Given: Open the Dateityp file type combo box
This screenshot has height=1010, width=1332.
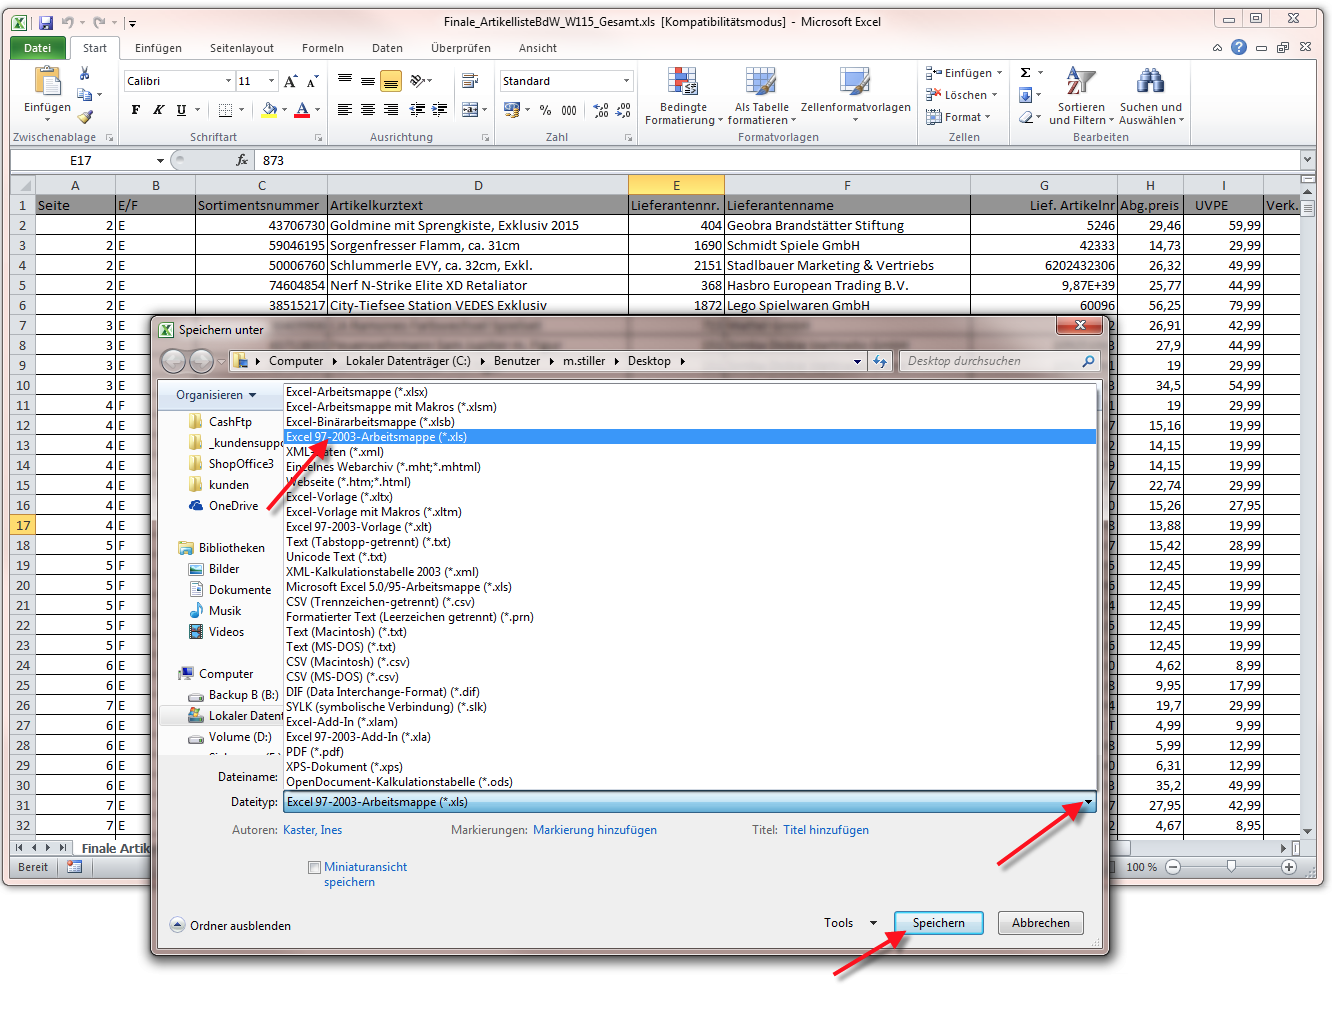Looking at the screenshot, I should [x=690, y=802].
